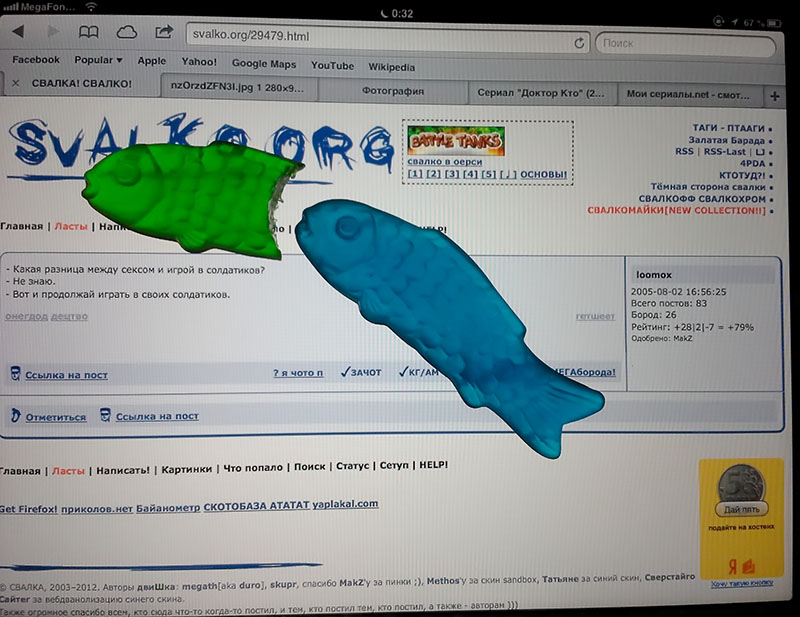Image resolution: width=800 pixels, height=617 pixels.
Task: Open the RSS-Last feed link
Action: [724, 152]
